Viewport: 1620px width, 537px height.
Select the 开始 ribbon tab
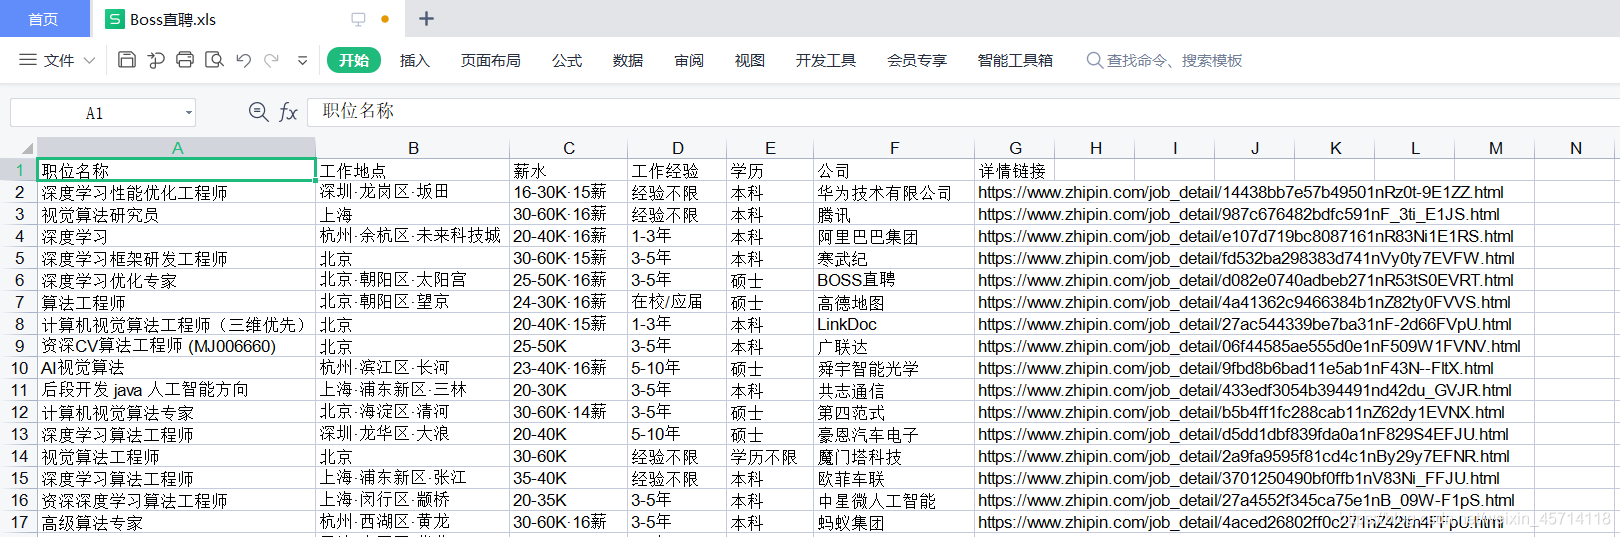[x=354, y=60]
